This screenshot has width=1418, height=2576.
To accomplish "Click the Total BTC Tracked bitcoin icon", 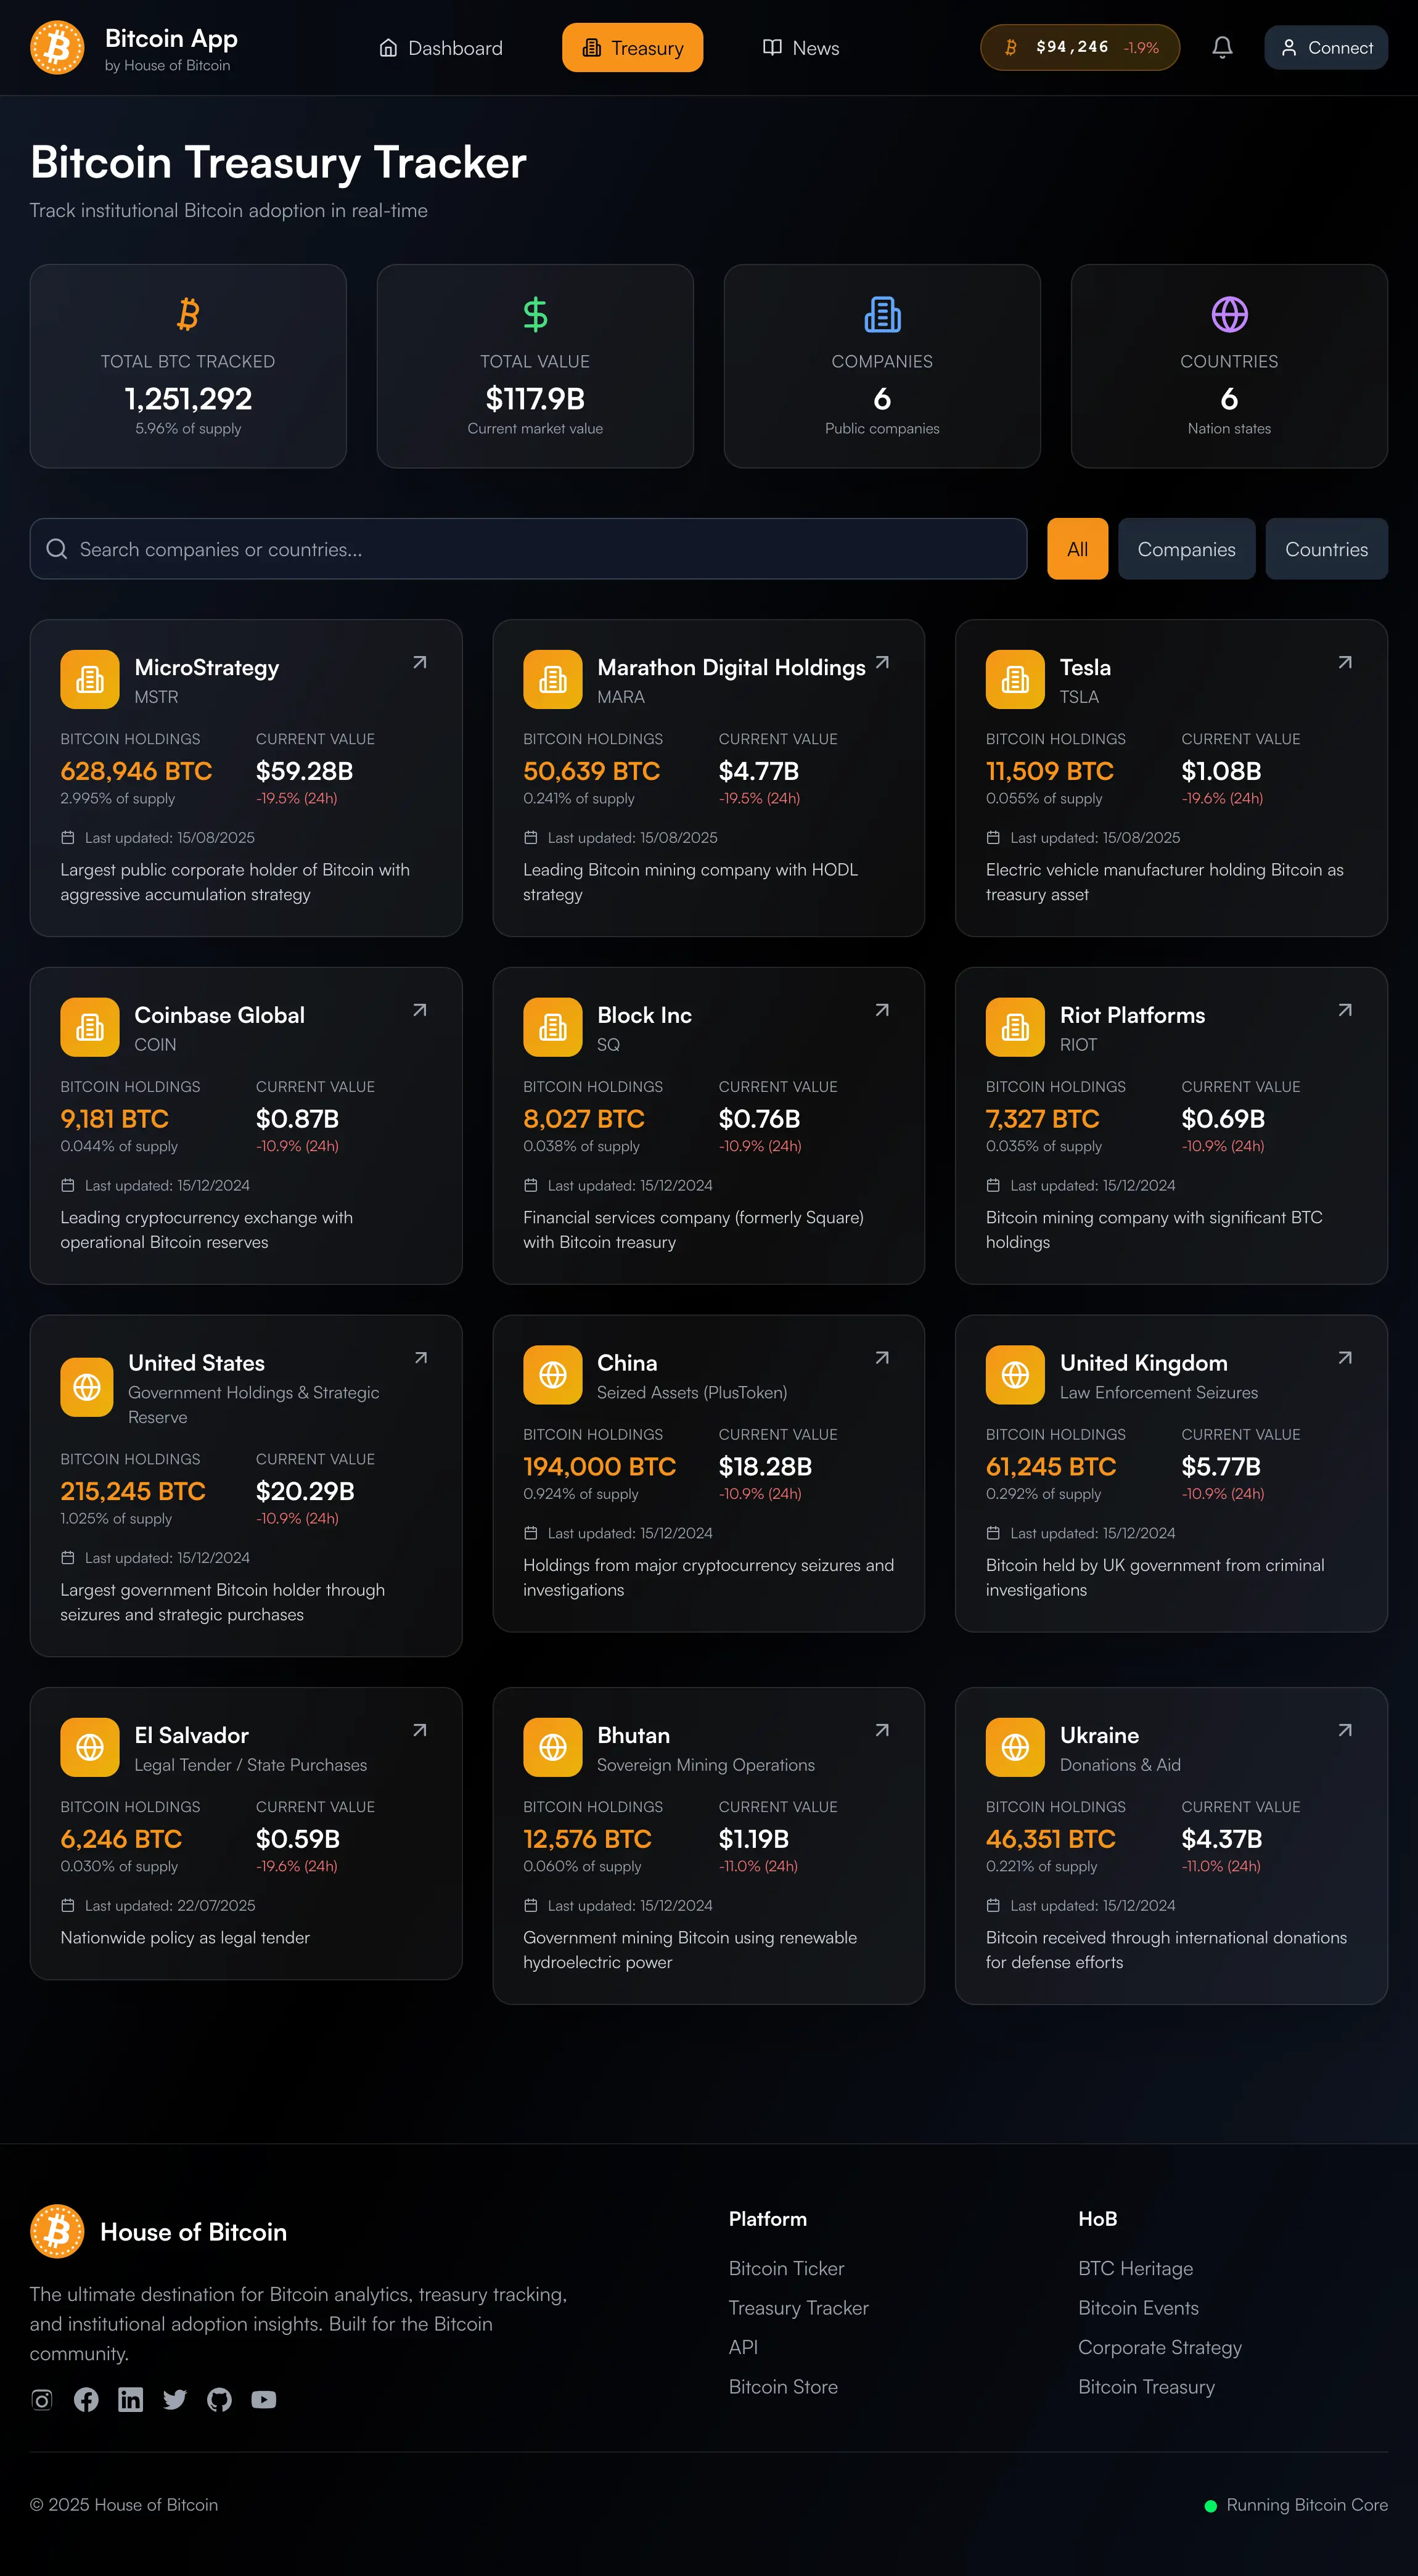I will tap(188, 314).
